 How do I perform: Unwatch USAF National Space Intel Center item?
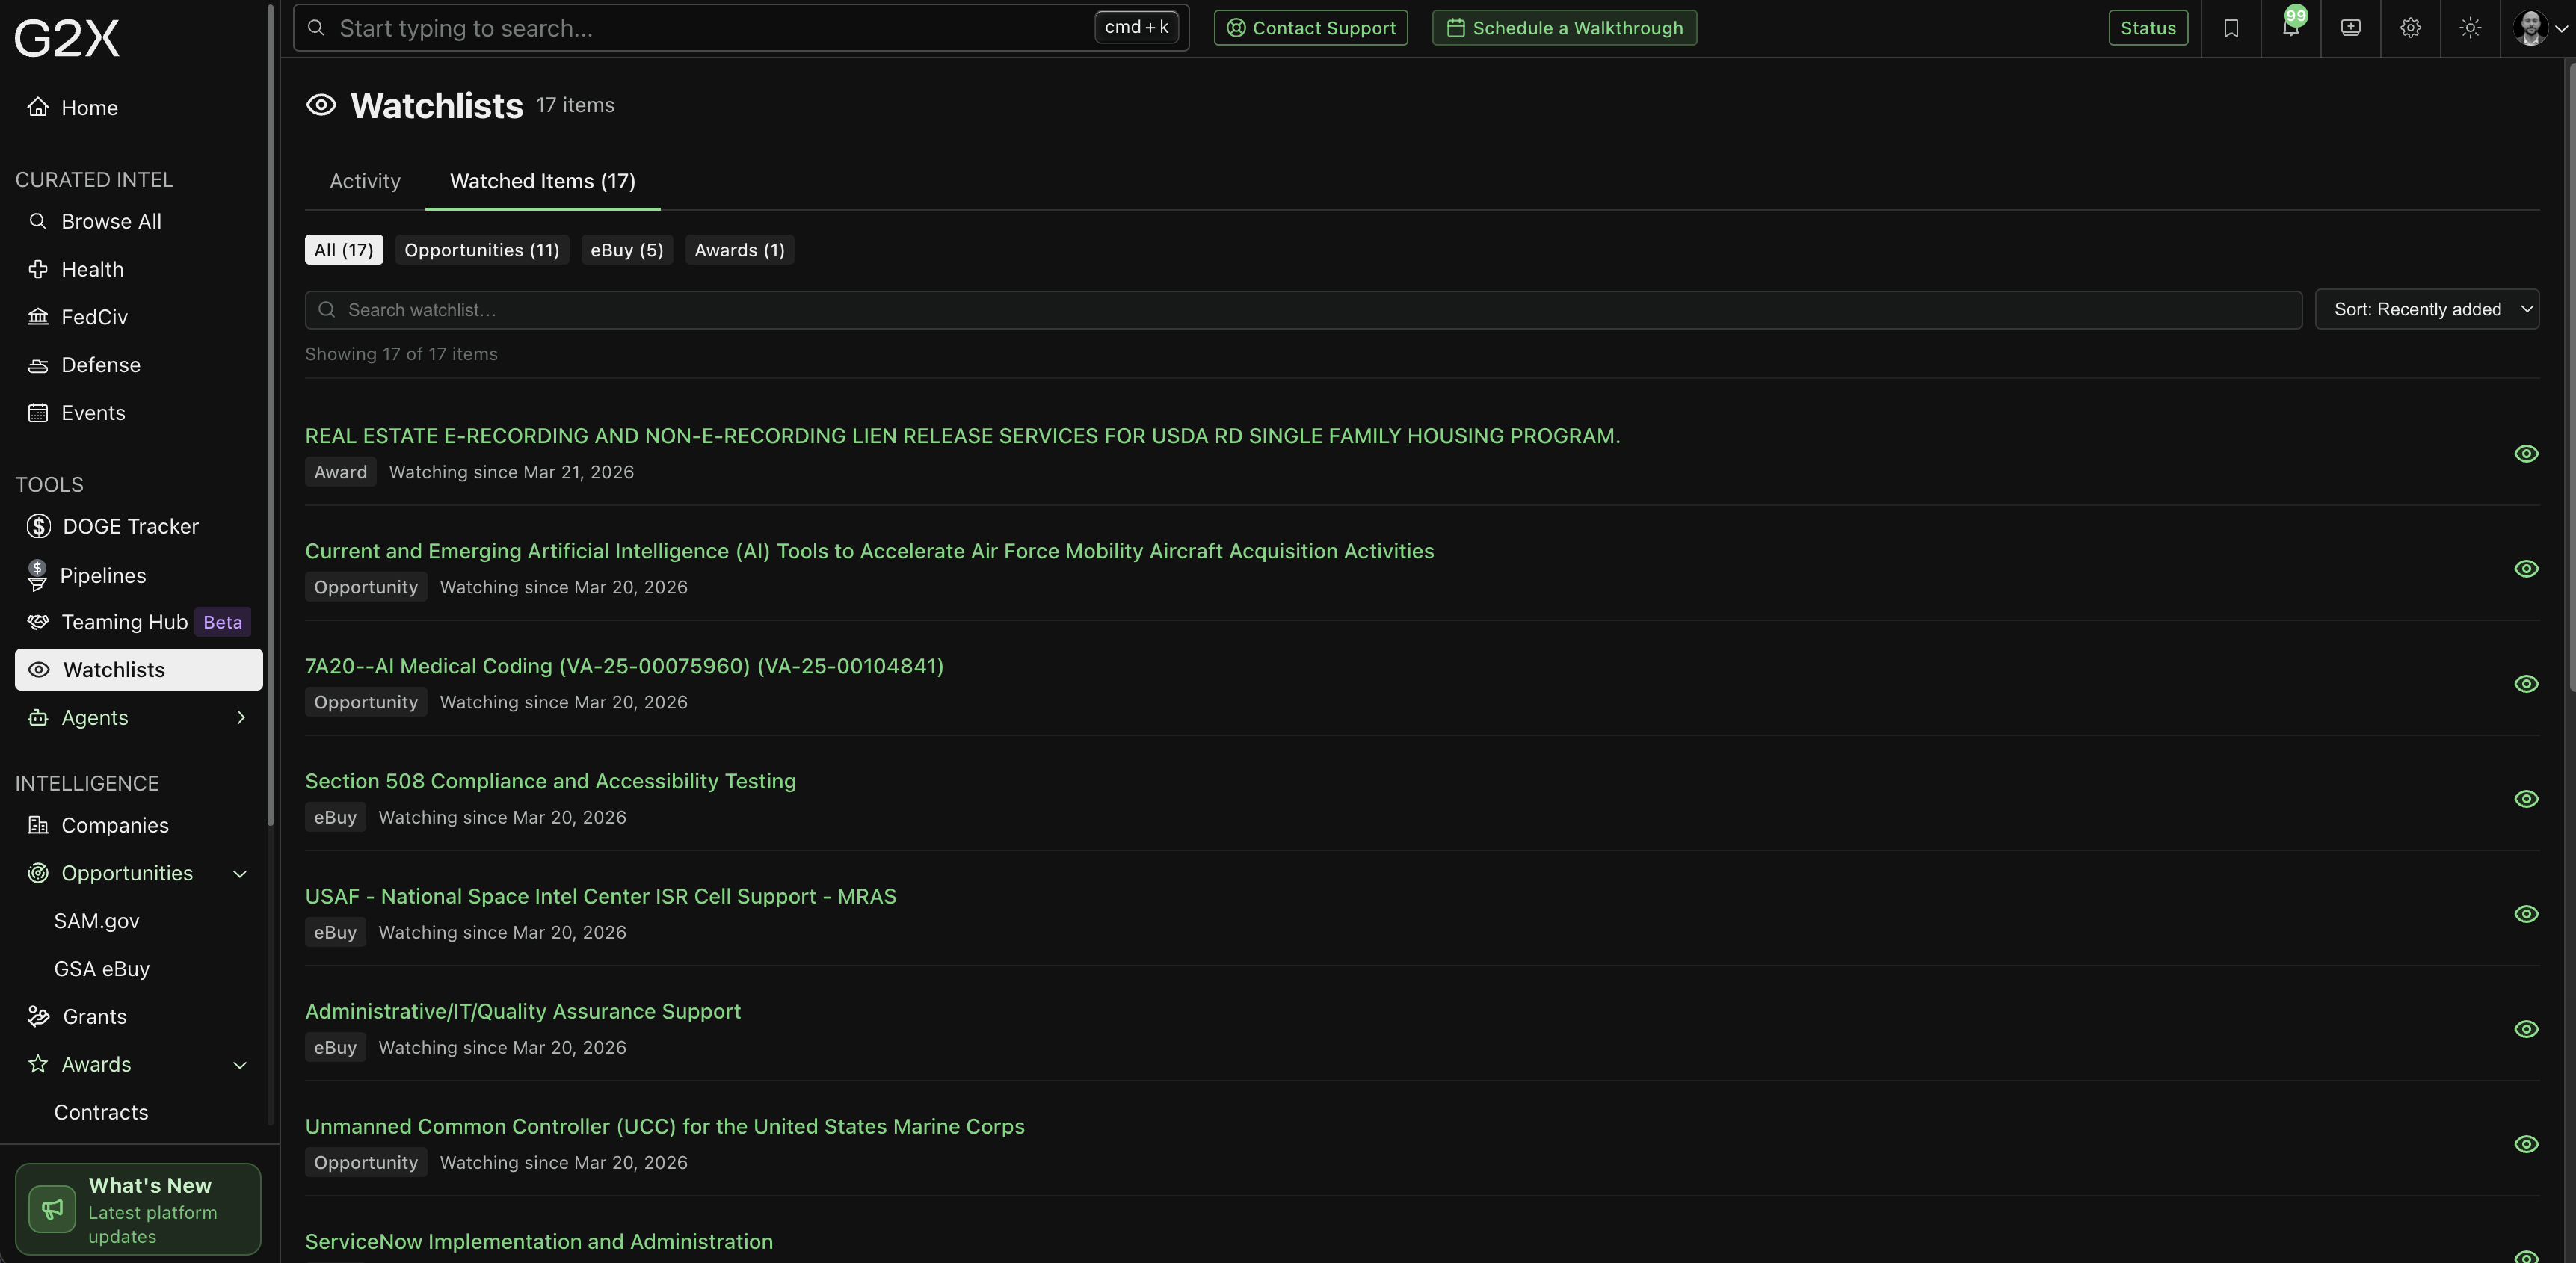(2526, 914)
